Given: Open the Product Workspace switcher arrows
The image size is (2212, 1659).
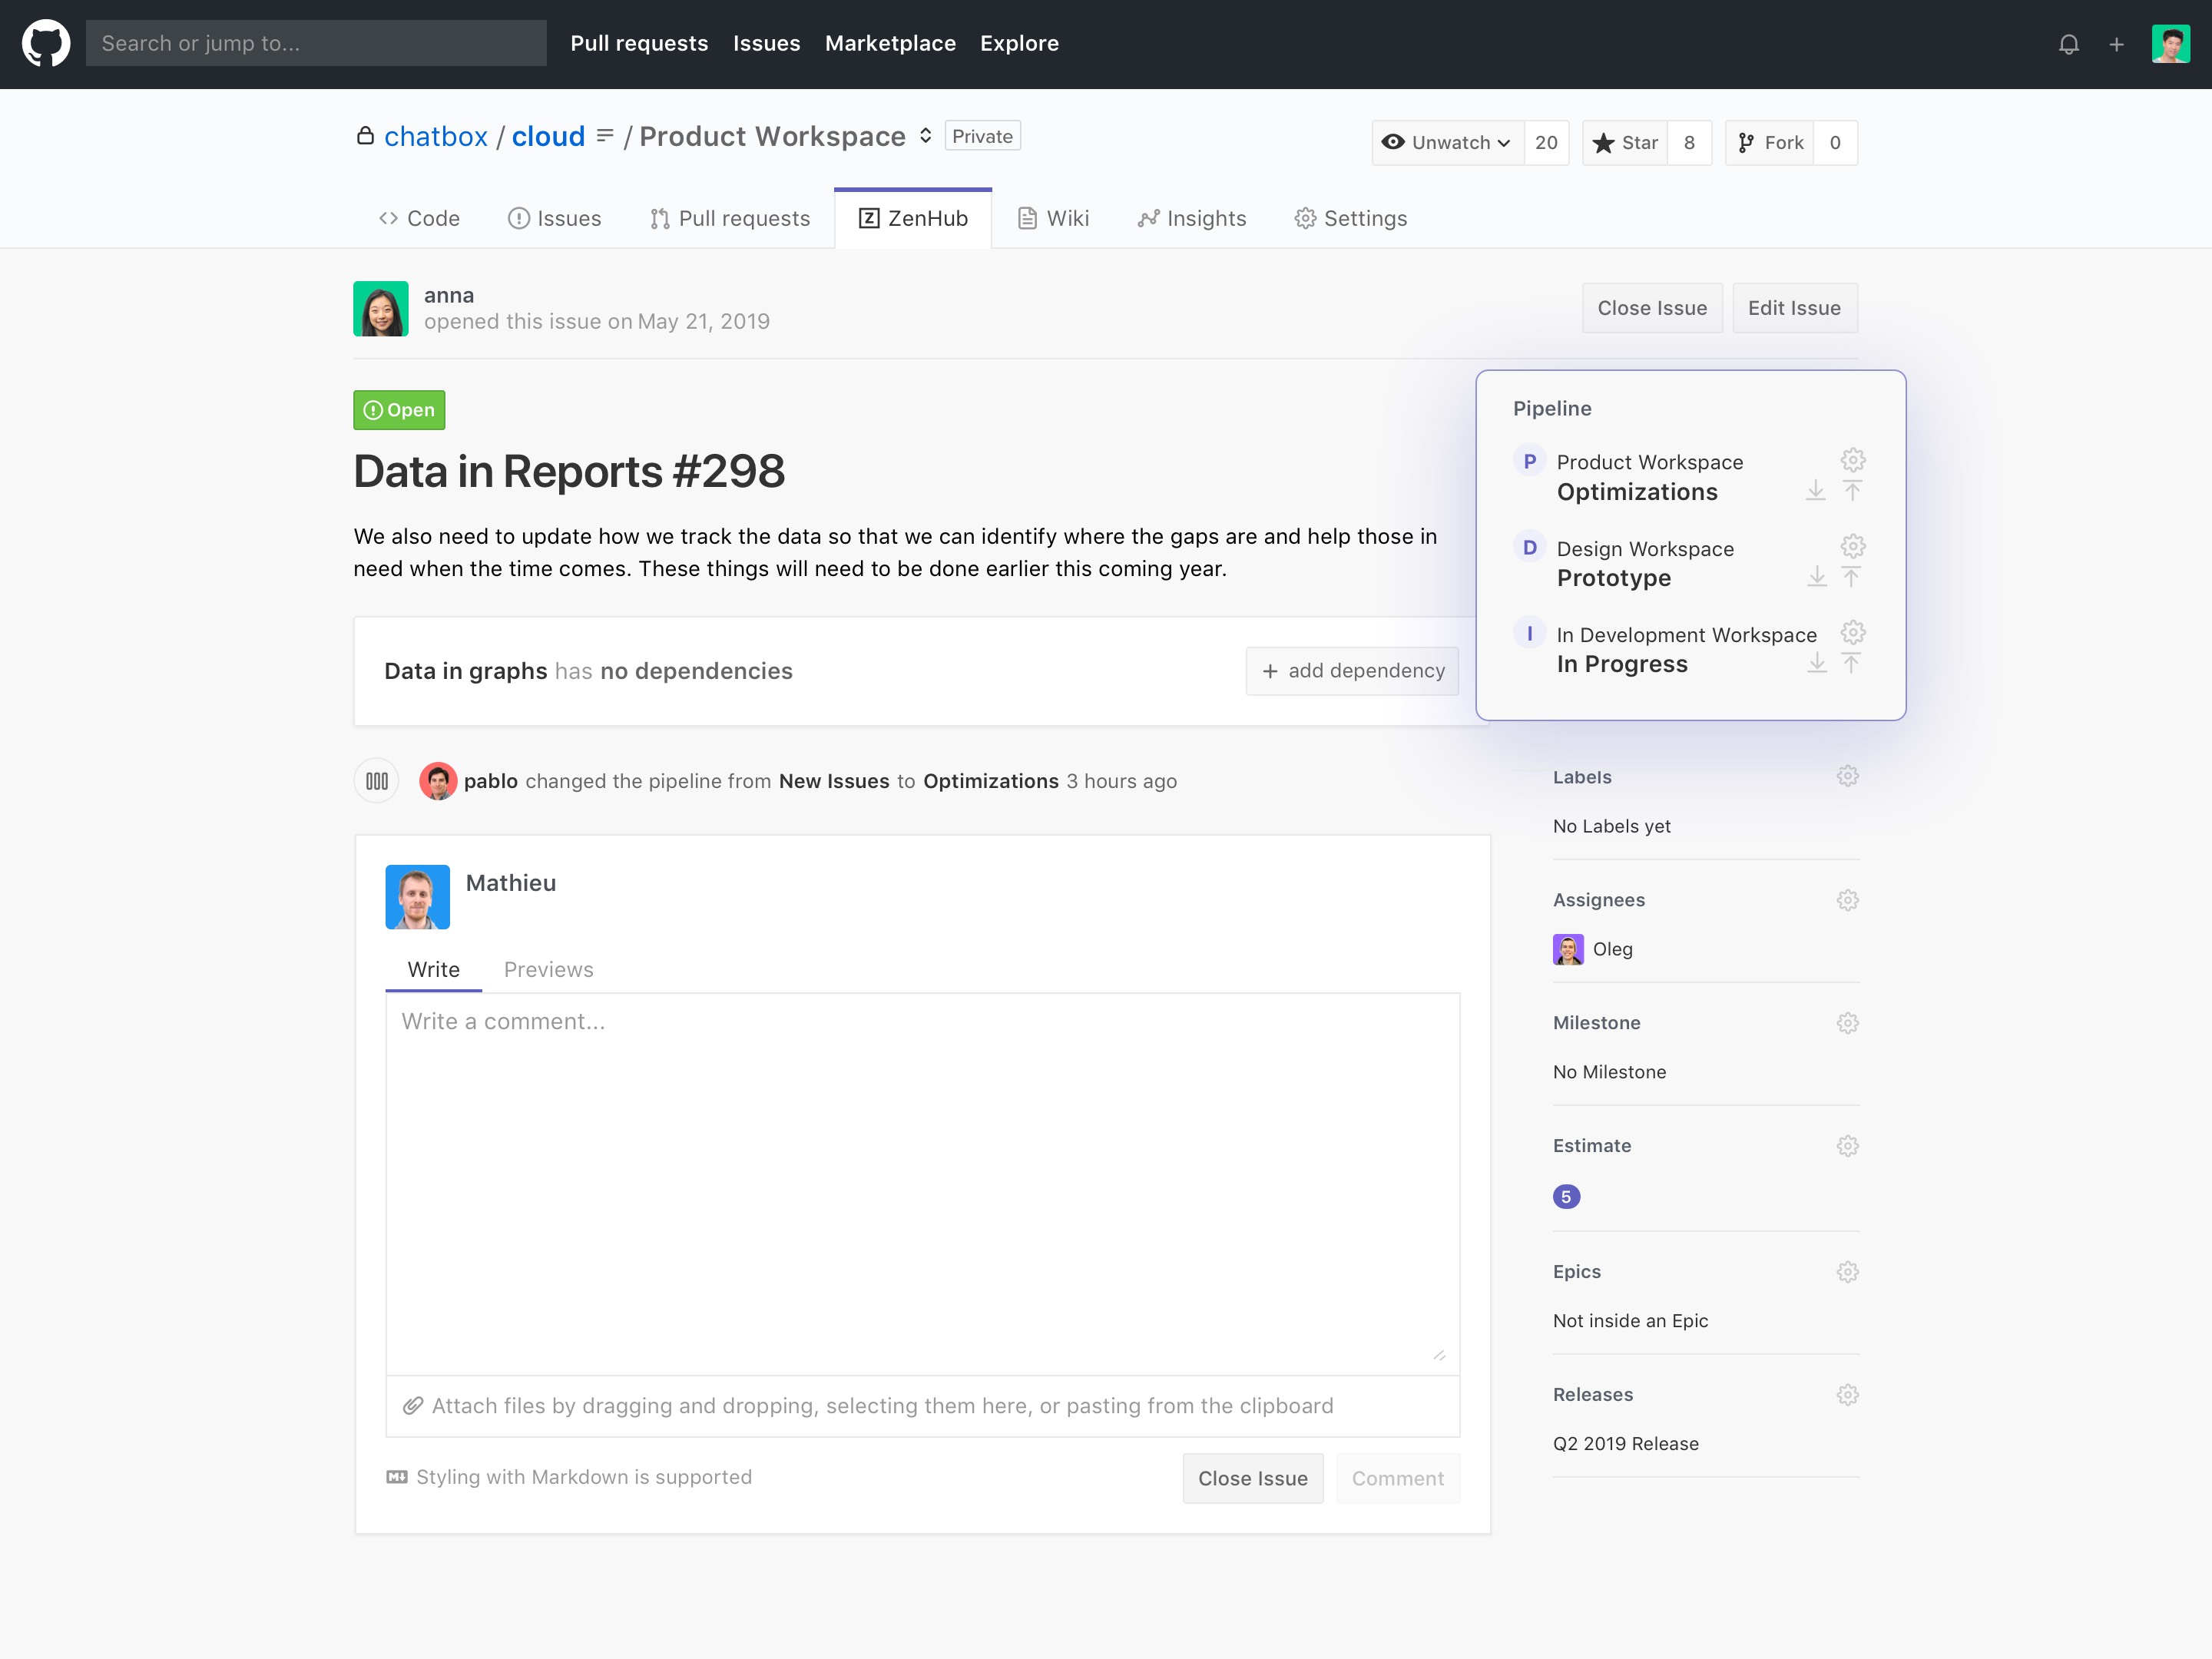Looking at the screenshot, I should pos(926,136).
